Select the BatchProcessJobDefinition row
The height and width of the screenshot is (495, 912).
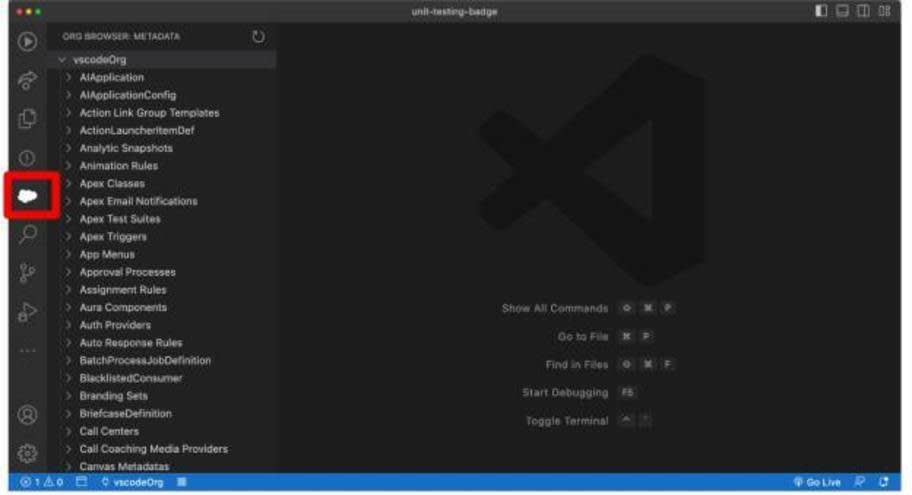coord(162,361)
